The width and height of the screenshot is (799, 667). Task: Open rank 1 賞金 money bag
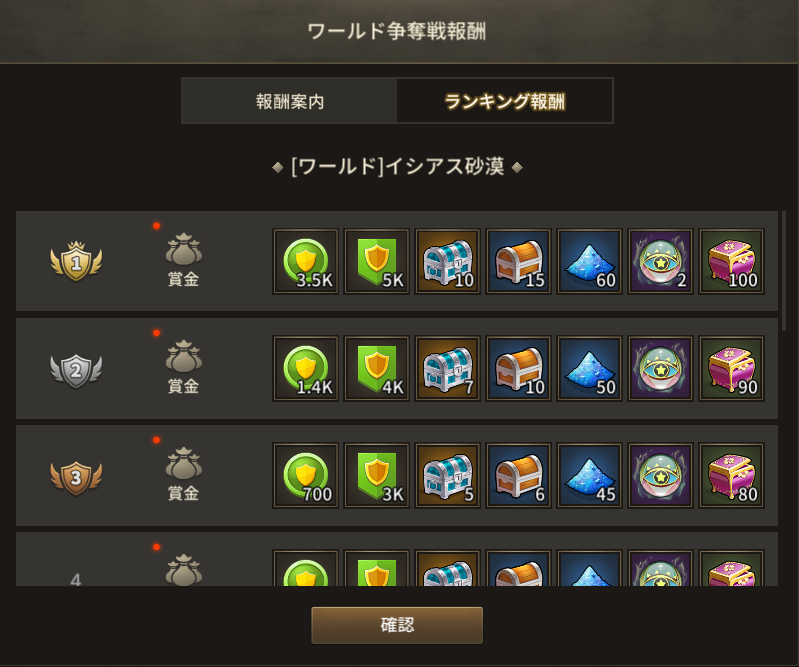tap(183, 260)
